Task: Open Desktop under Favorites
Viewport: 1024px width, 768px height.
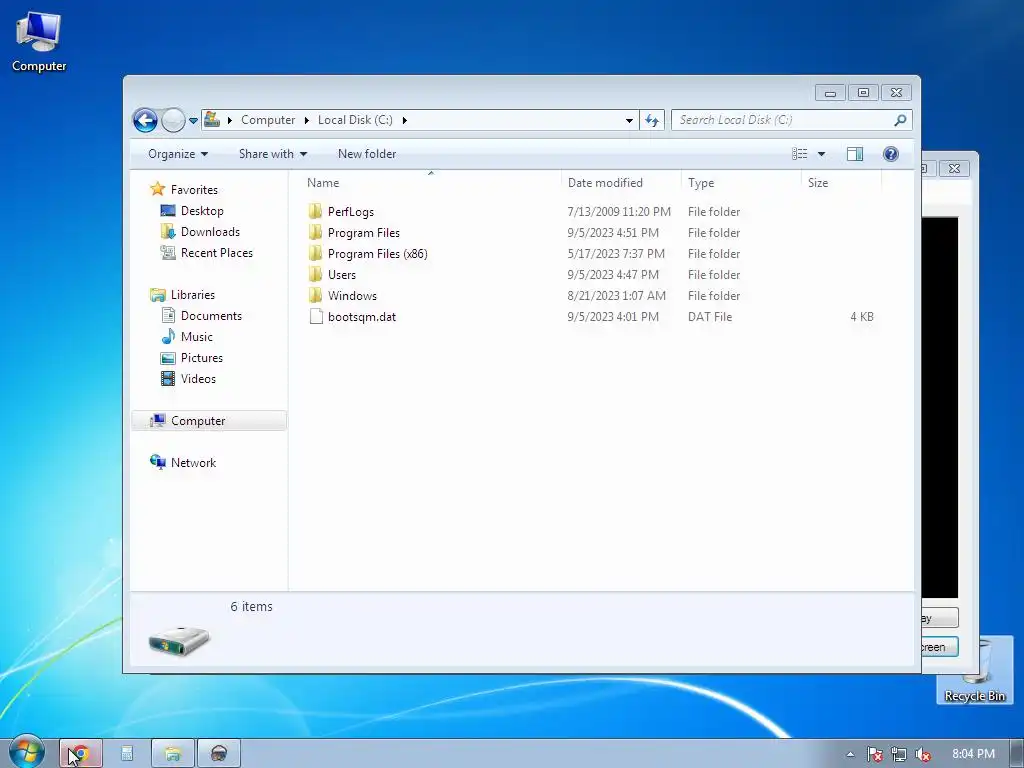Action: click(202, 211)
